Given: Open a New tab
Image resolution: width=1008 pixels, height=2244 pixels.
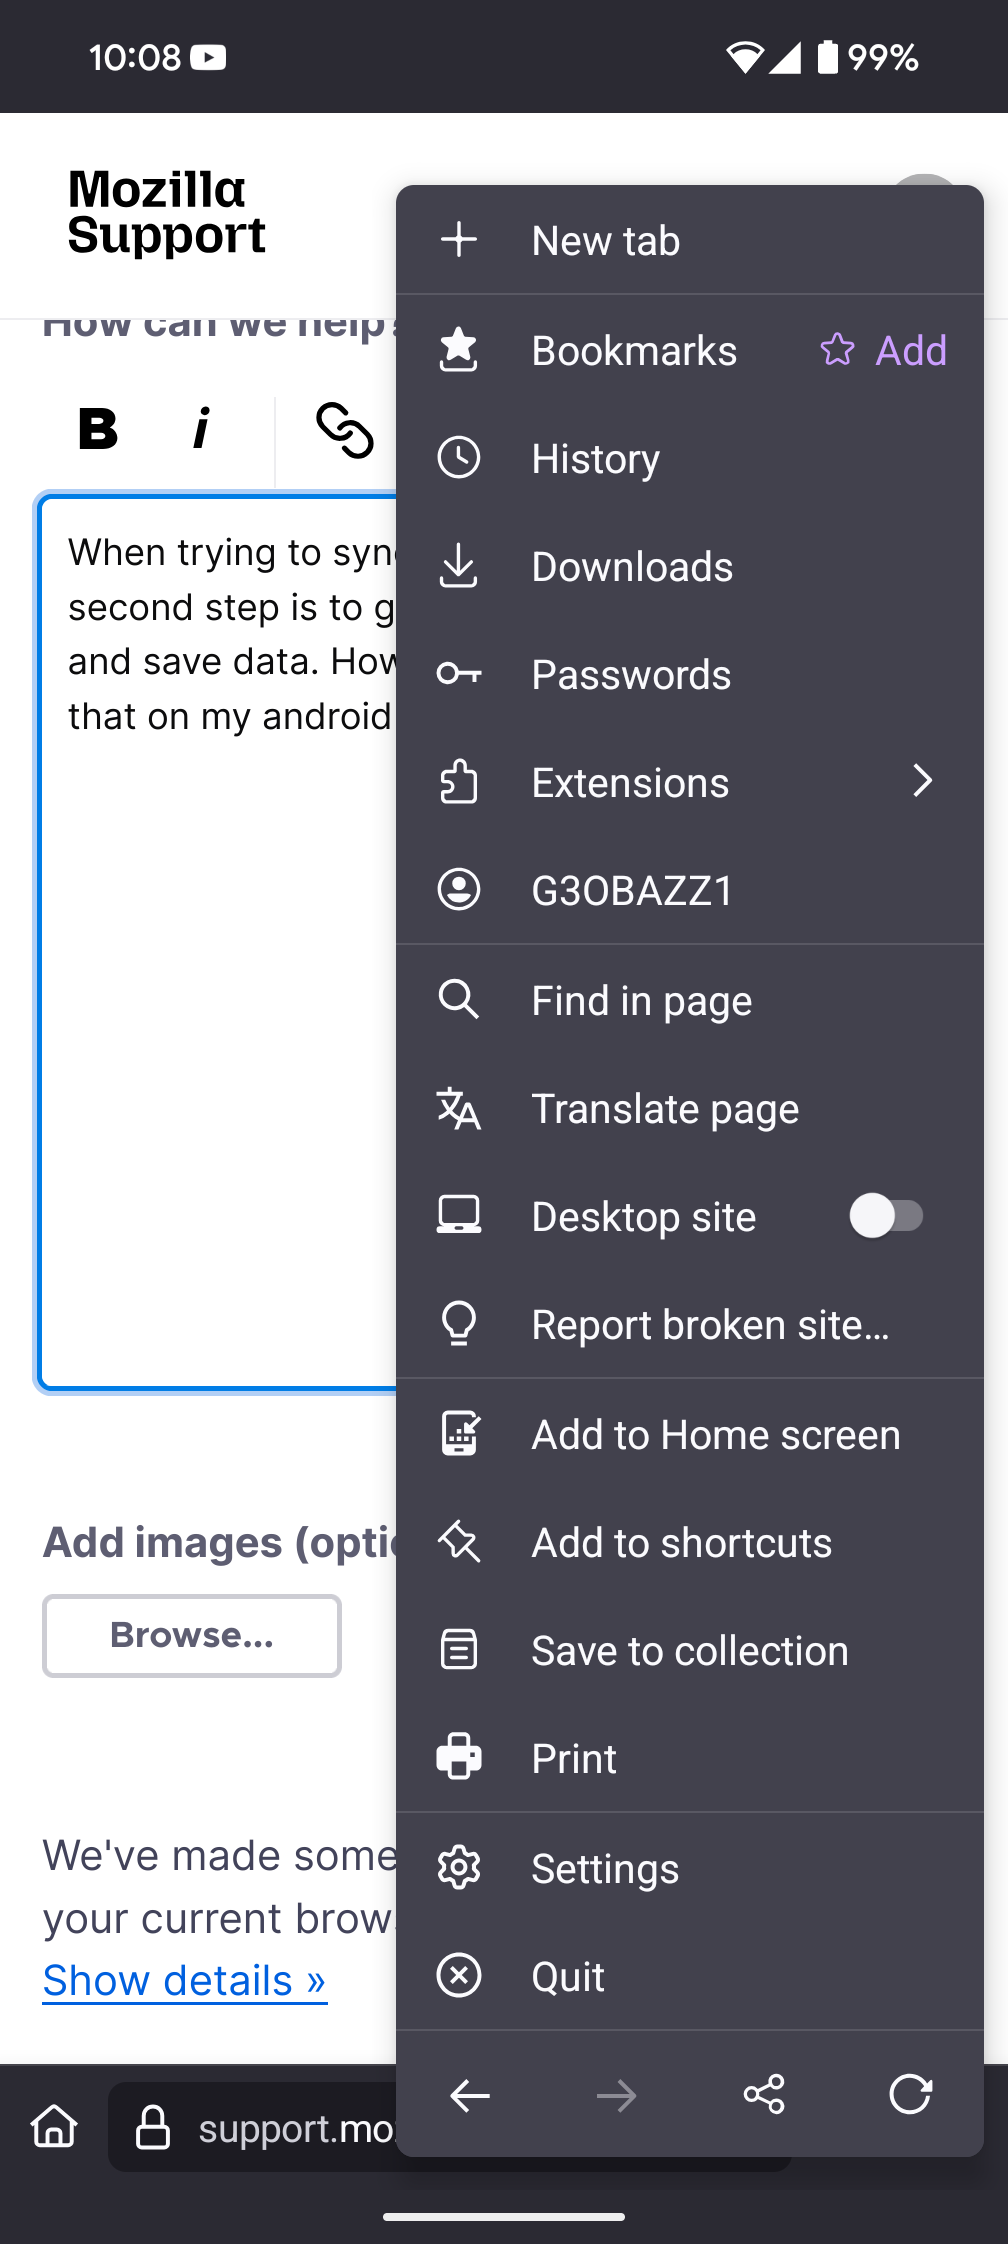Looking at the screenshot, I should point(605,240).
